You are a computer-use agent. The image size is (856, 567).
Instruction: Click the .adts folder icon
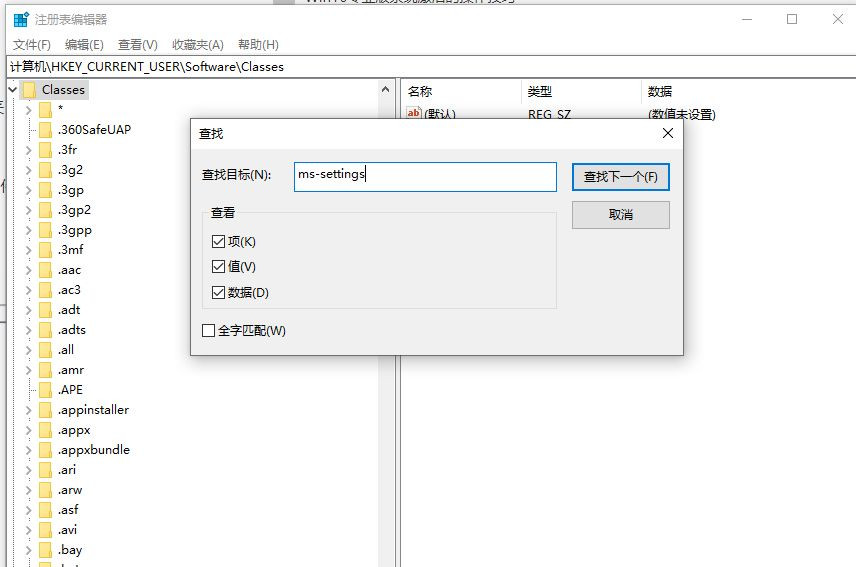point(46,330)
